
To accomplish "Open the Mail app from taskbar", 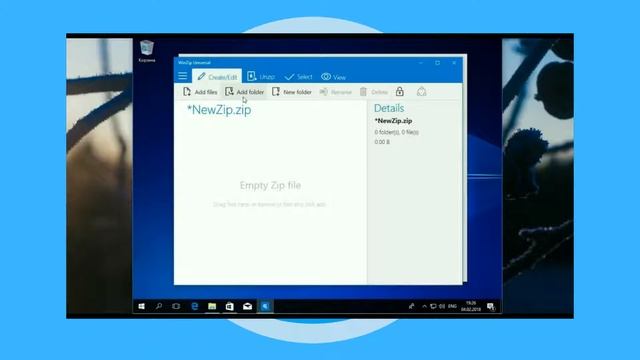I will 247,306.
